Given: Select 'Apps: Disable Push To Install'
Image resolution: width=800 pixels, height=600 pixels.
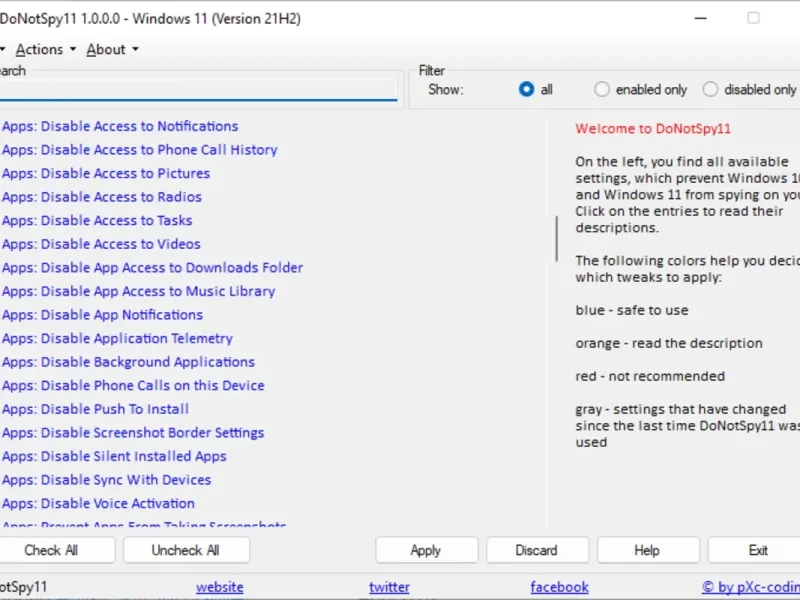Looking at the screenshot, I should pos(95,409).
